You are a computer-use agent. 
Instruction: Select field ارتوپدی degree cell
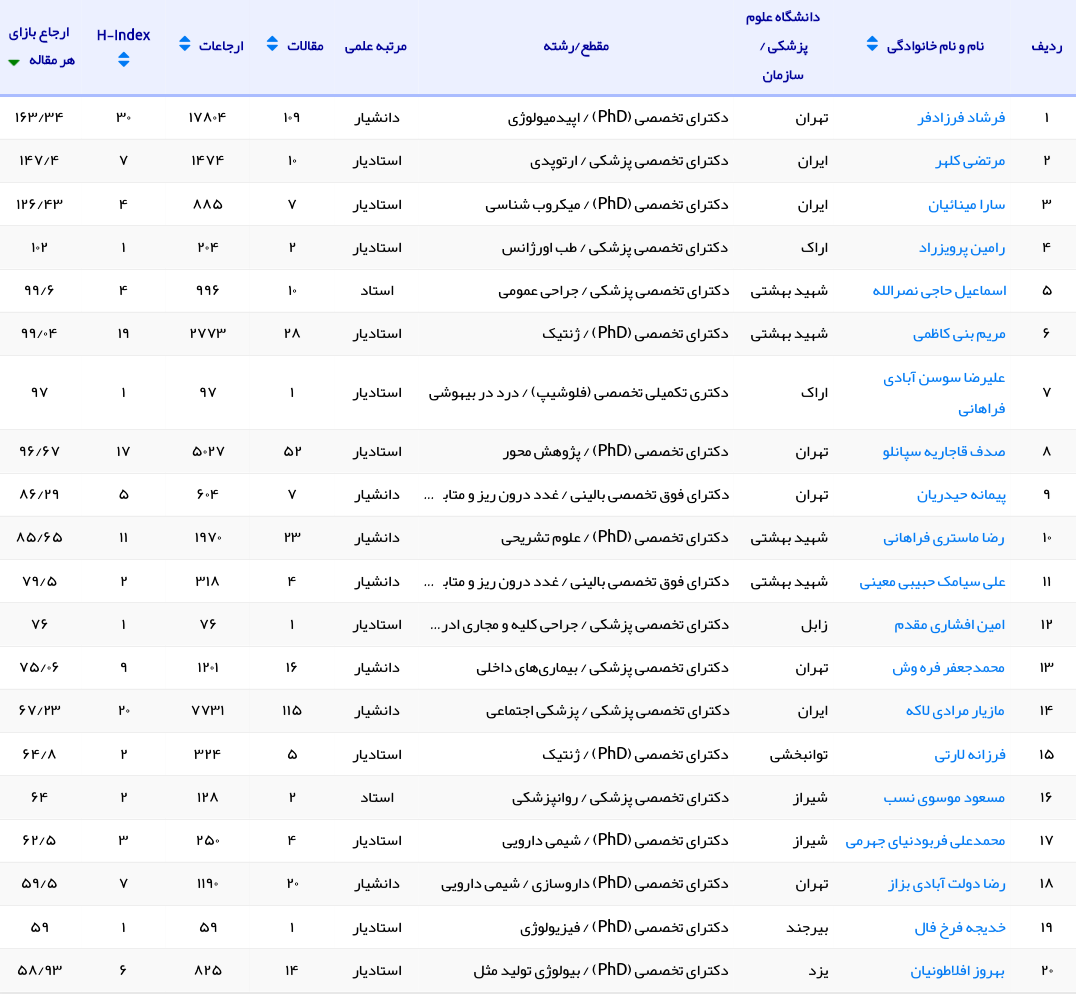tap(629, 161)
